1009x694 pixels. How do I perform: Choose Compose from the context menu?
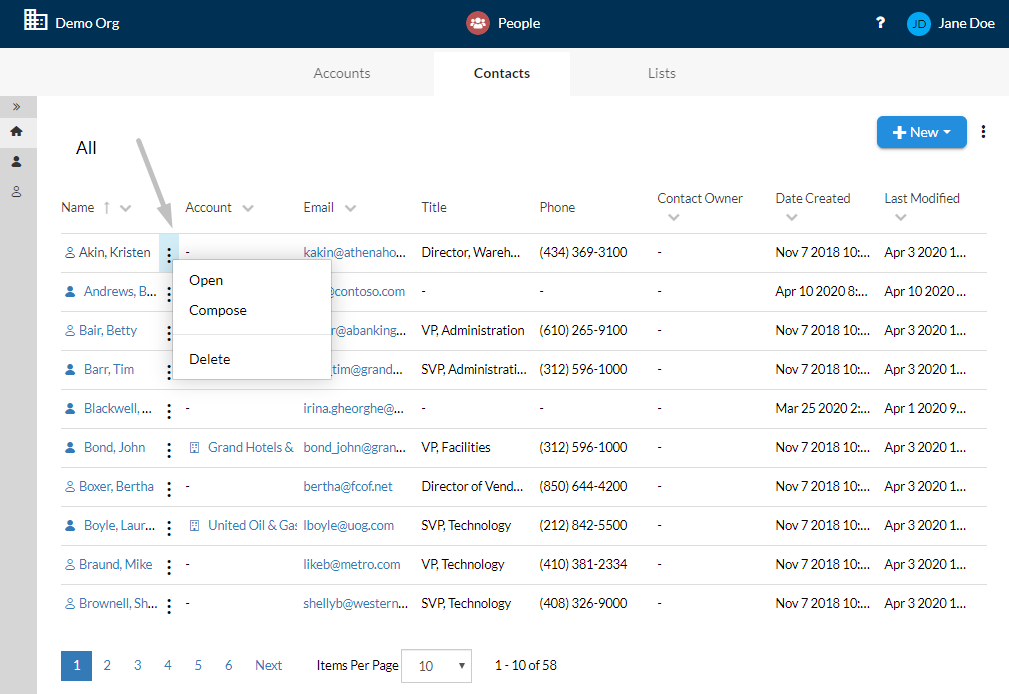[x=218, y=310]
